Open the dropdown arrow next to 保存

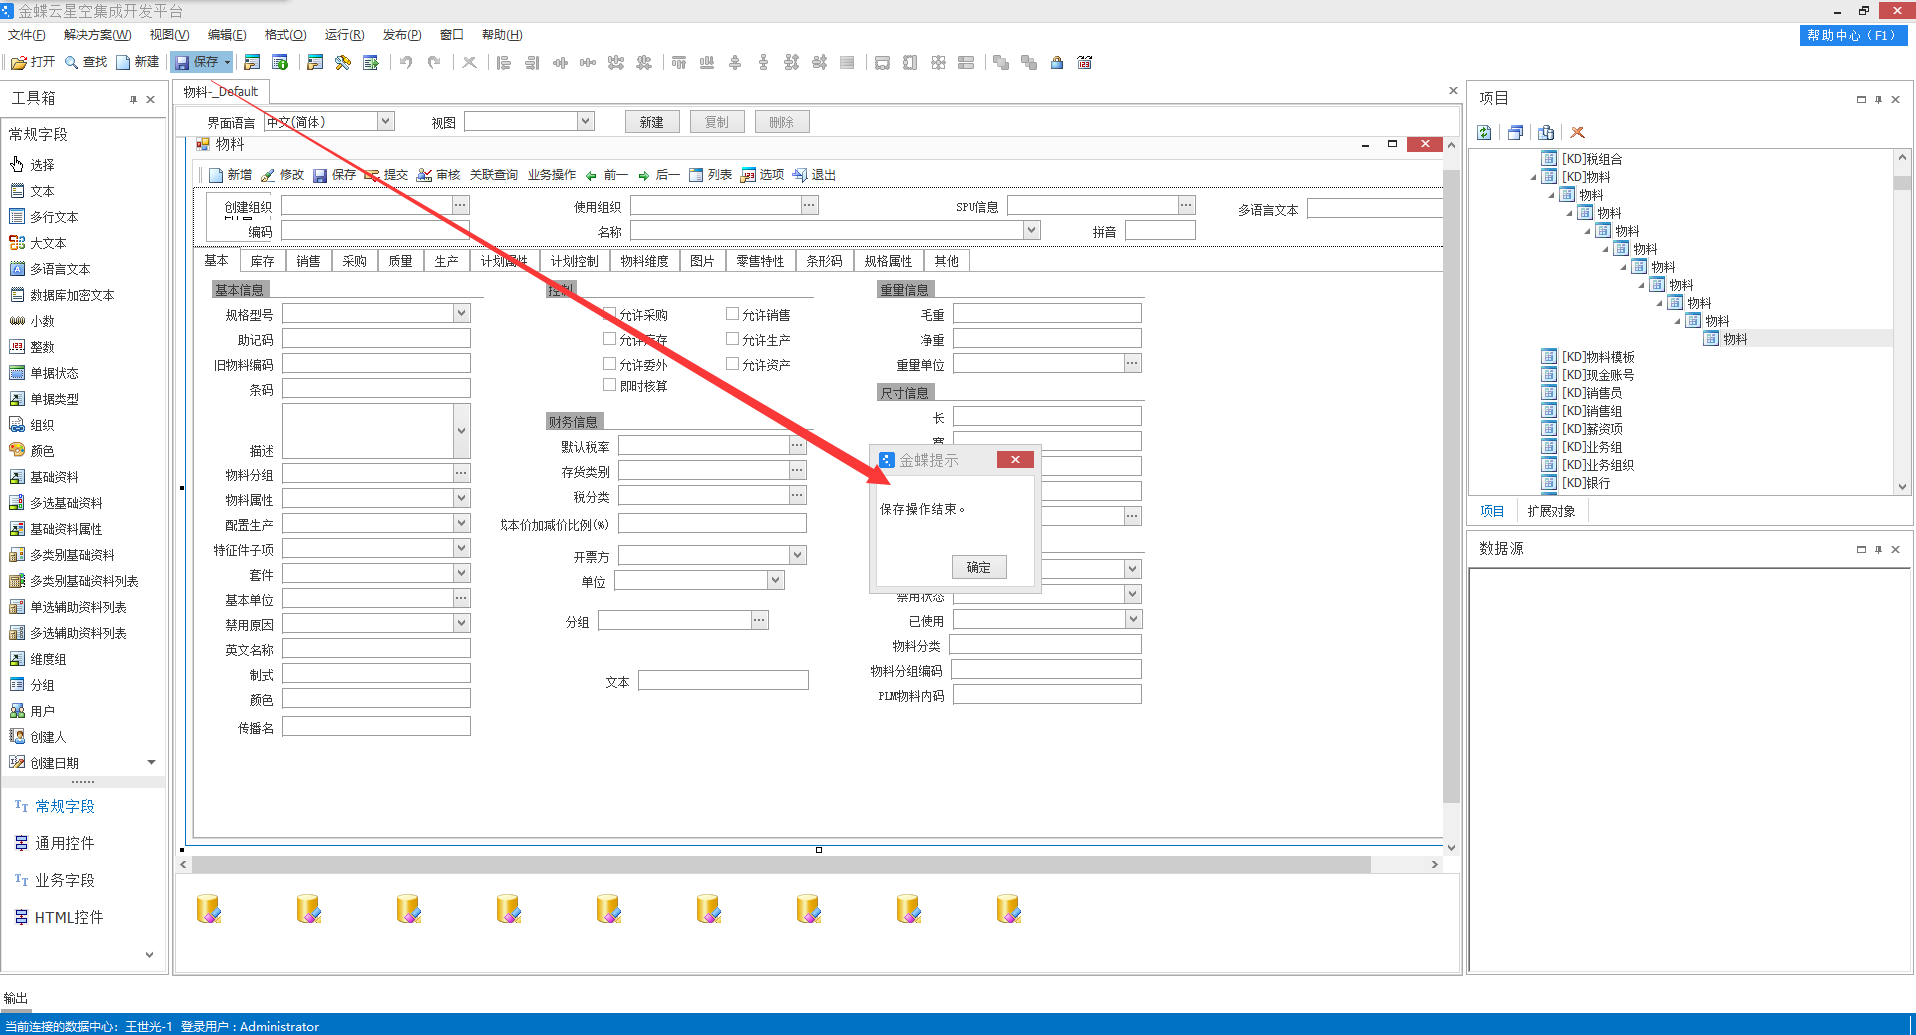click(227, 62)
